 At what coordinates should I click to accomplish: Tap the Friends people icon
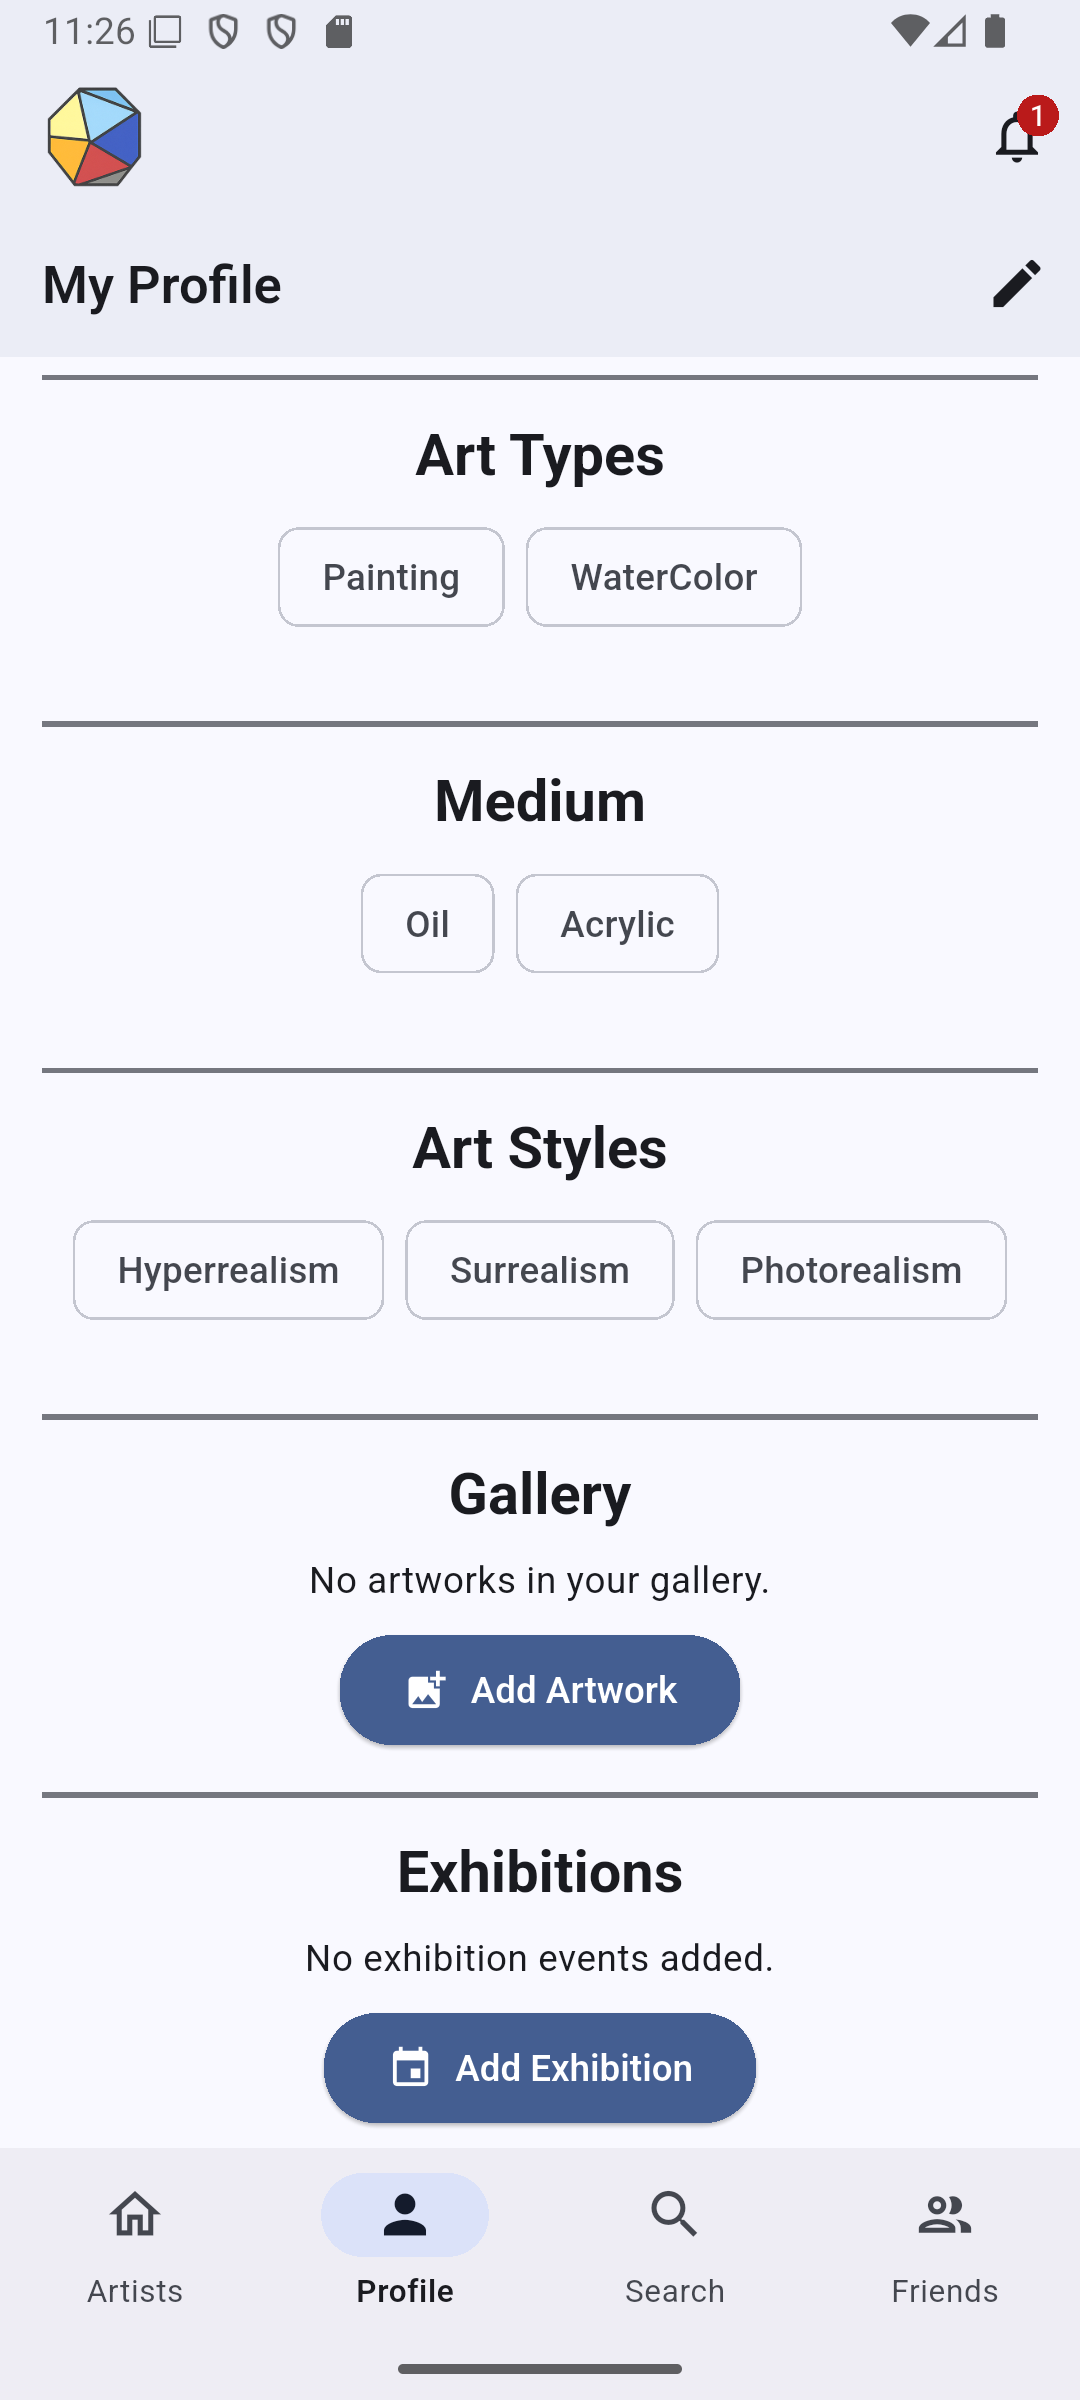[945, 2214]
